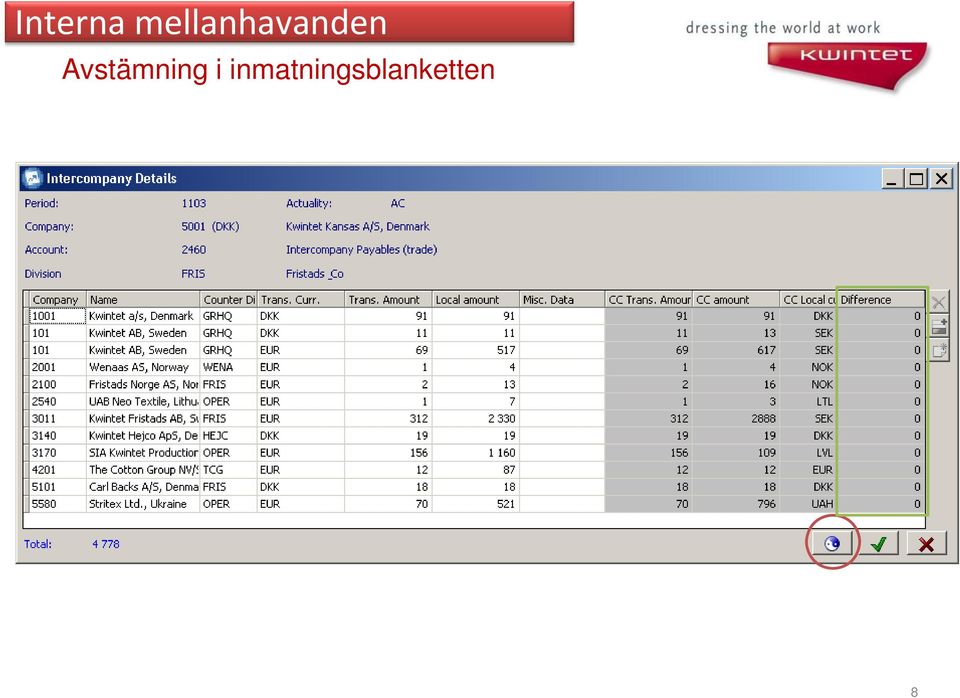Viewport: 960px width, 698px height.
Task: Click the CC Trans. Amount column header
Action: (x=649, y=299)
